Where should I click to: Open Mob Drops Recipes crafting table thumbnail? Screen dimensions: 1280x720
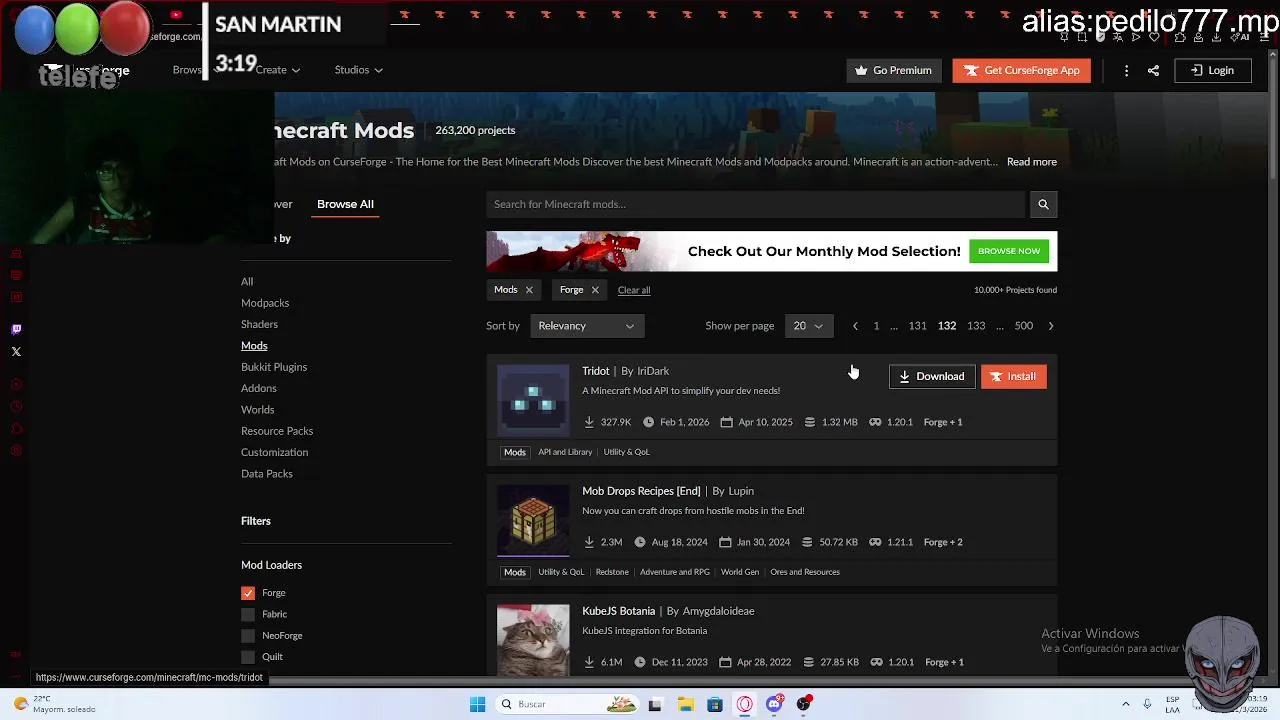click(x=533, y=520)
